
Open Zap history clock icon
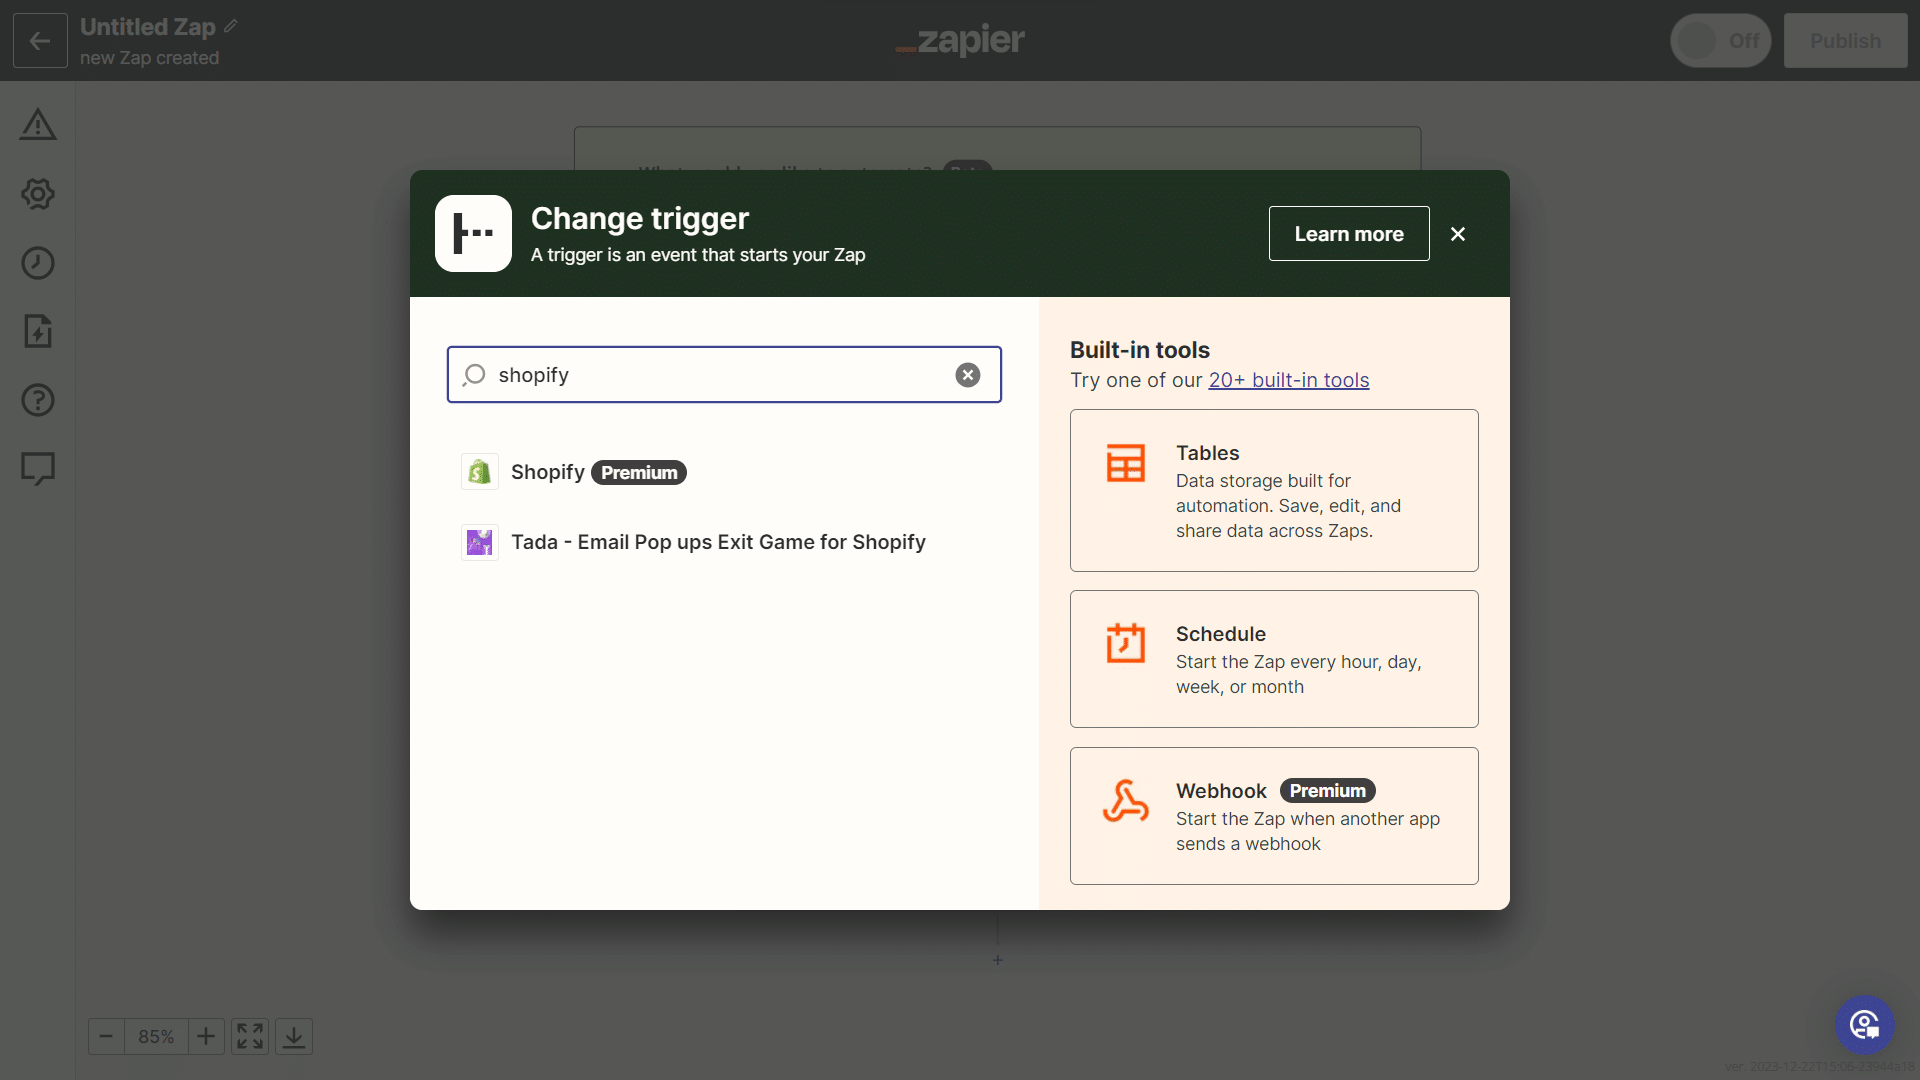[38, 263]
